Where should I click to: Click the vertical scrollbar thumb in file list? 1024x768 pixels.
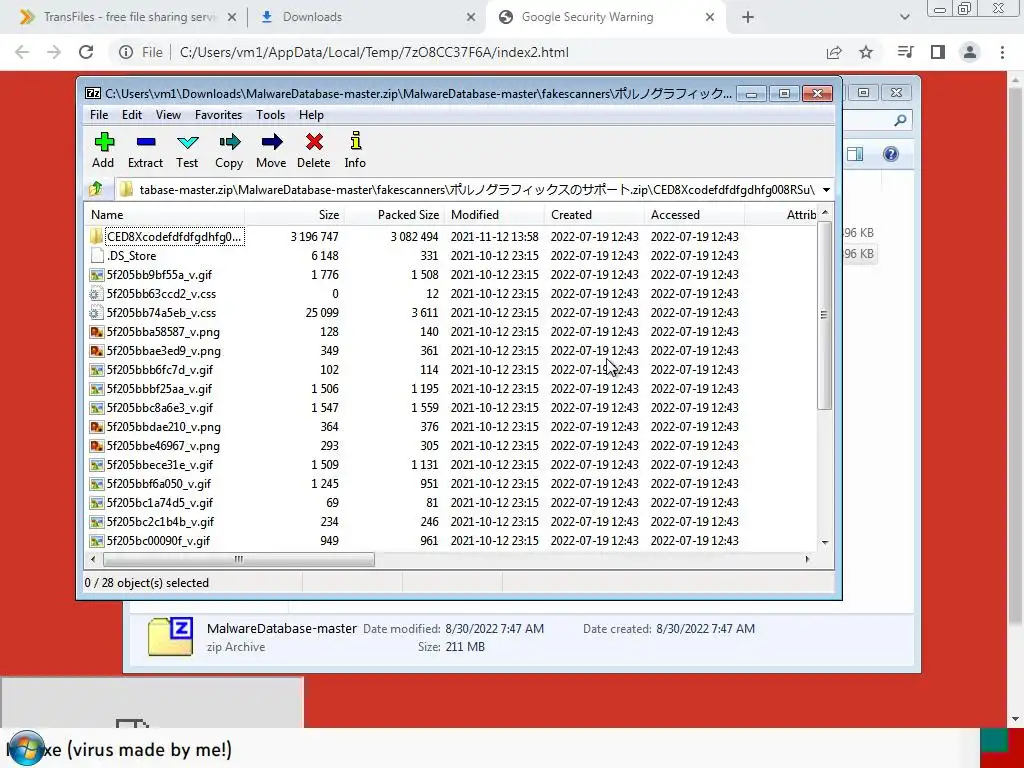click(825, 315)
